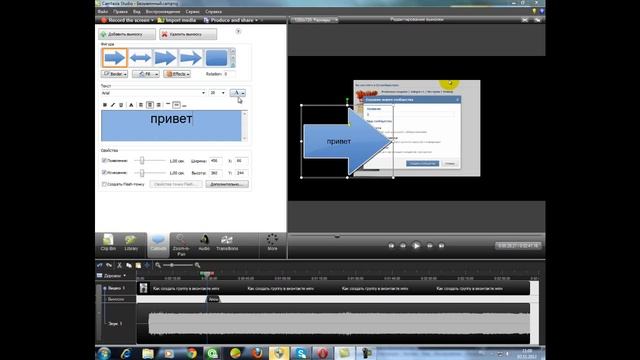
Task: Click the green add callout button
Action: point(127,34)
